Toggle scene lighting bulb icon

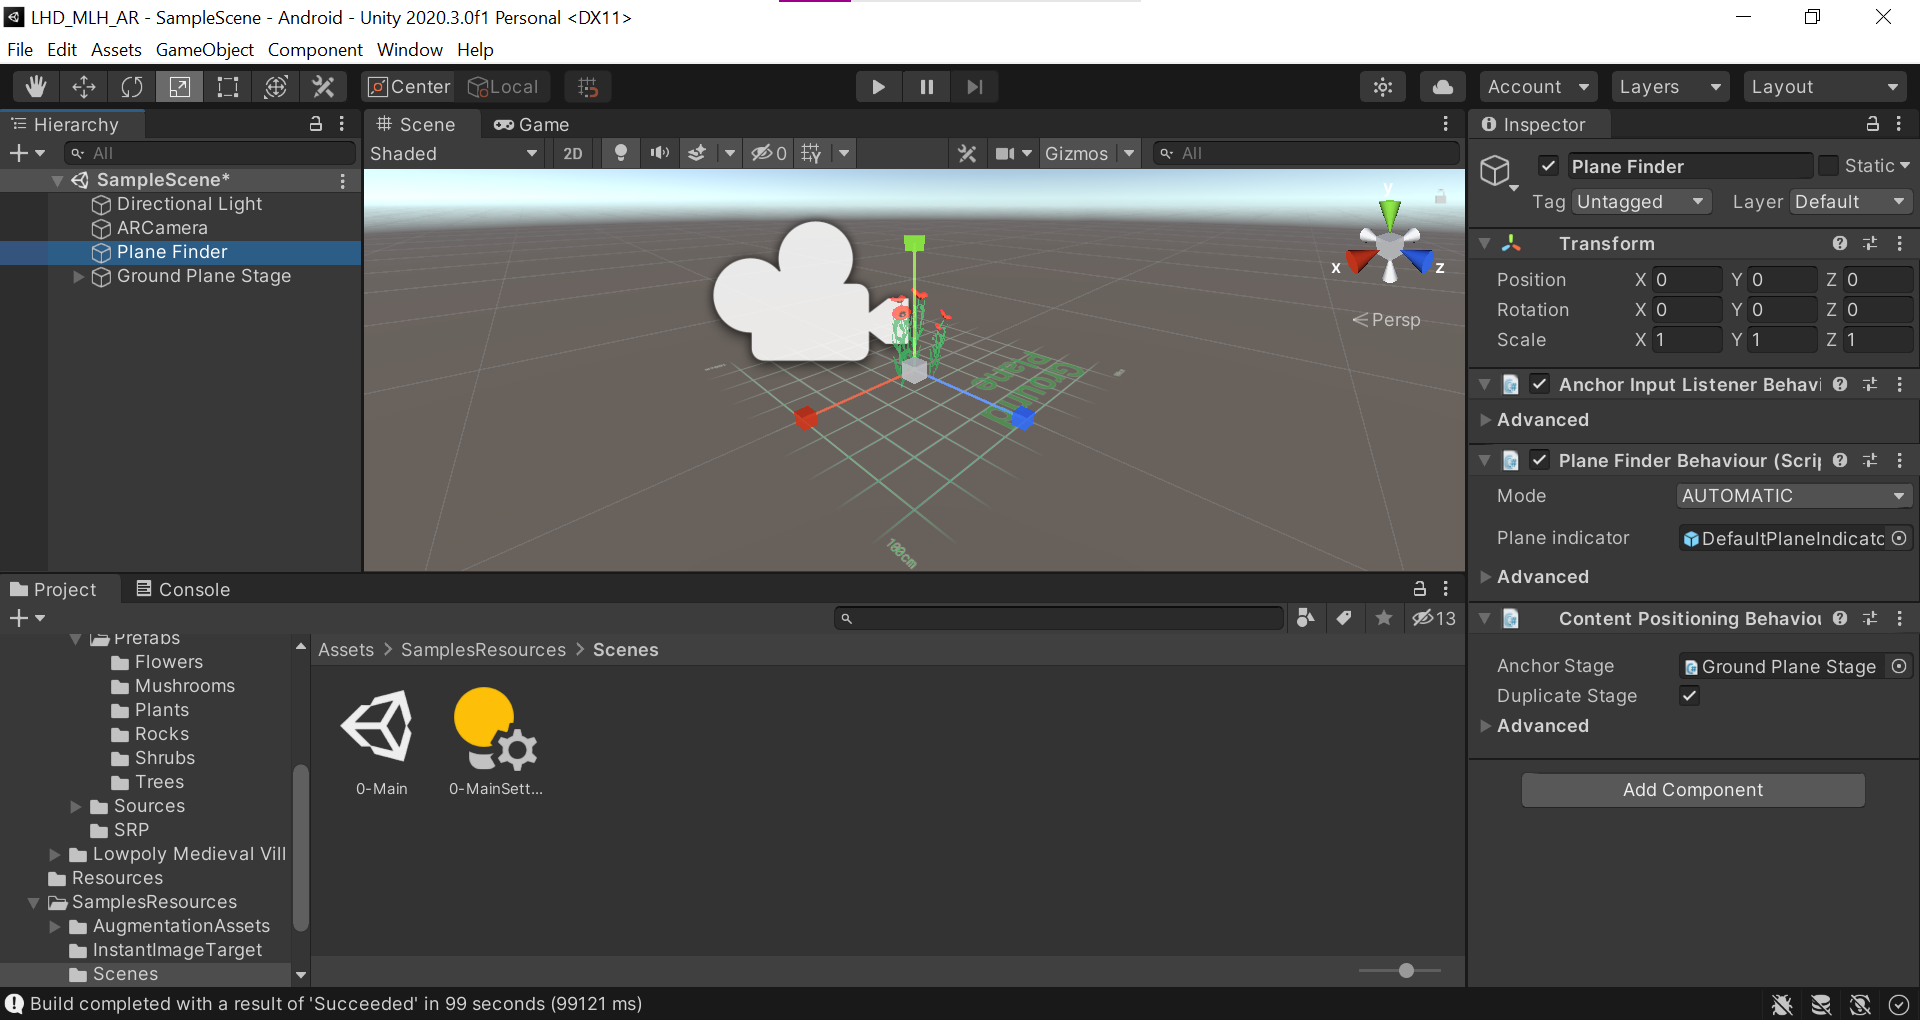pyautogui.click(x=621, y=153)
